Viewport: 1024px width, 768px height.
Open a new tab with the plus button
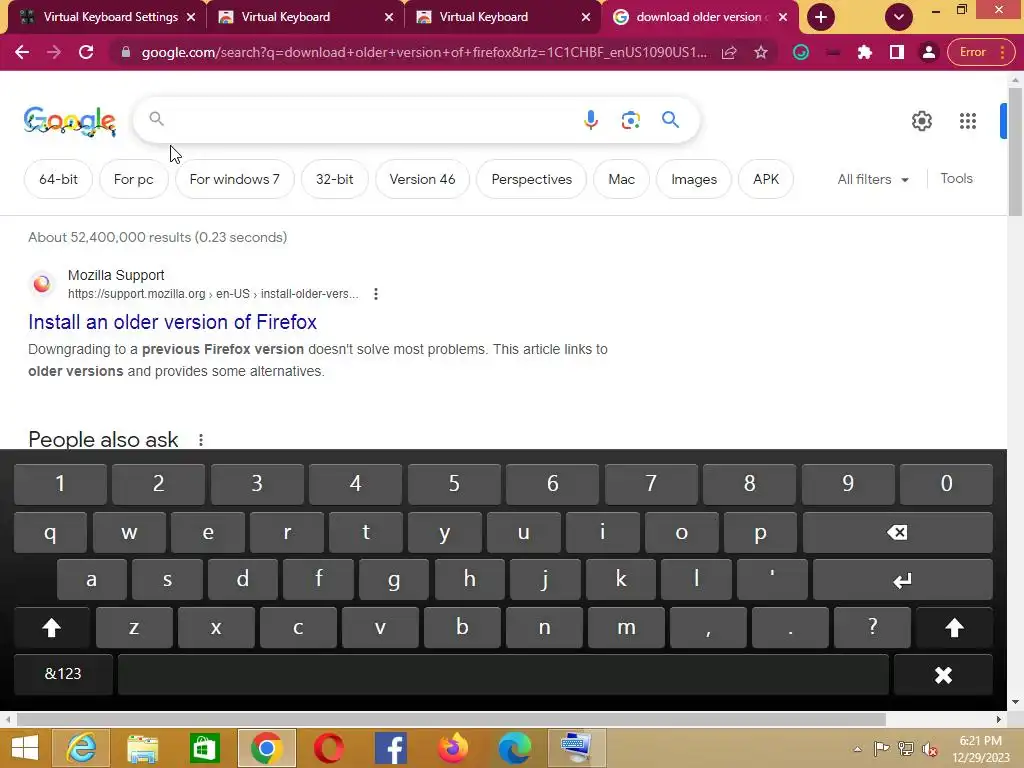[x=821, y=17]
